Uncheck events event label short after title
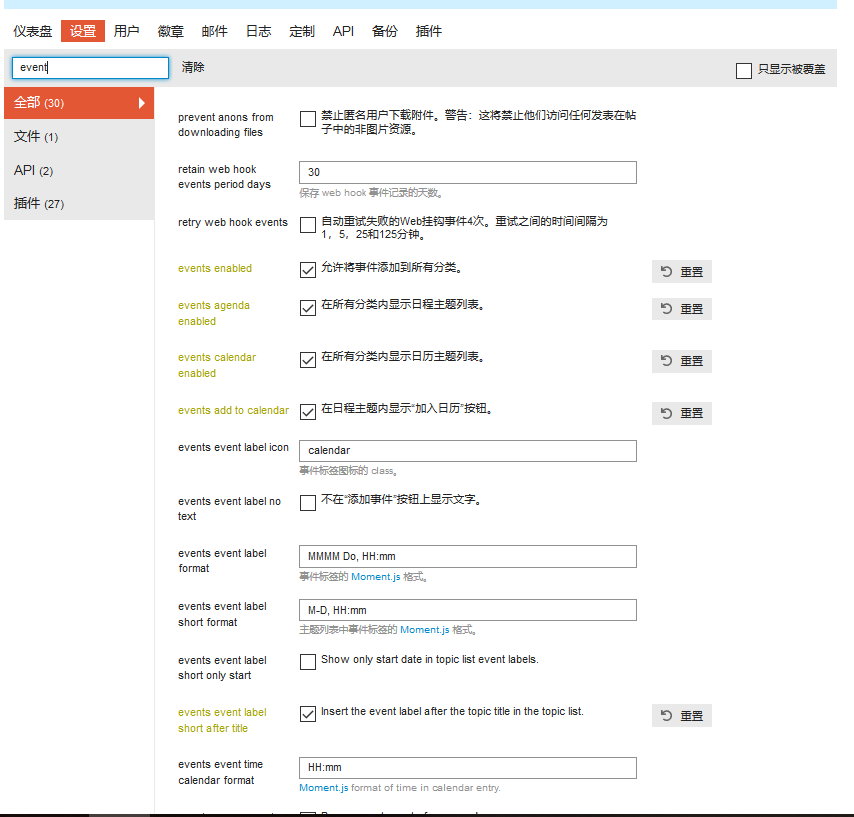 tap(308, 714)
